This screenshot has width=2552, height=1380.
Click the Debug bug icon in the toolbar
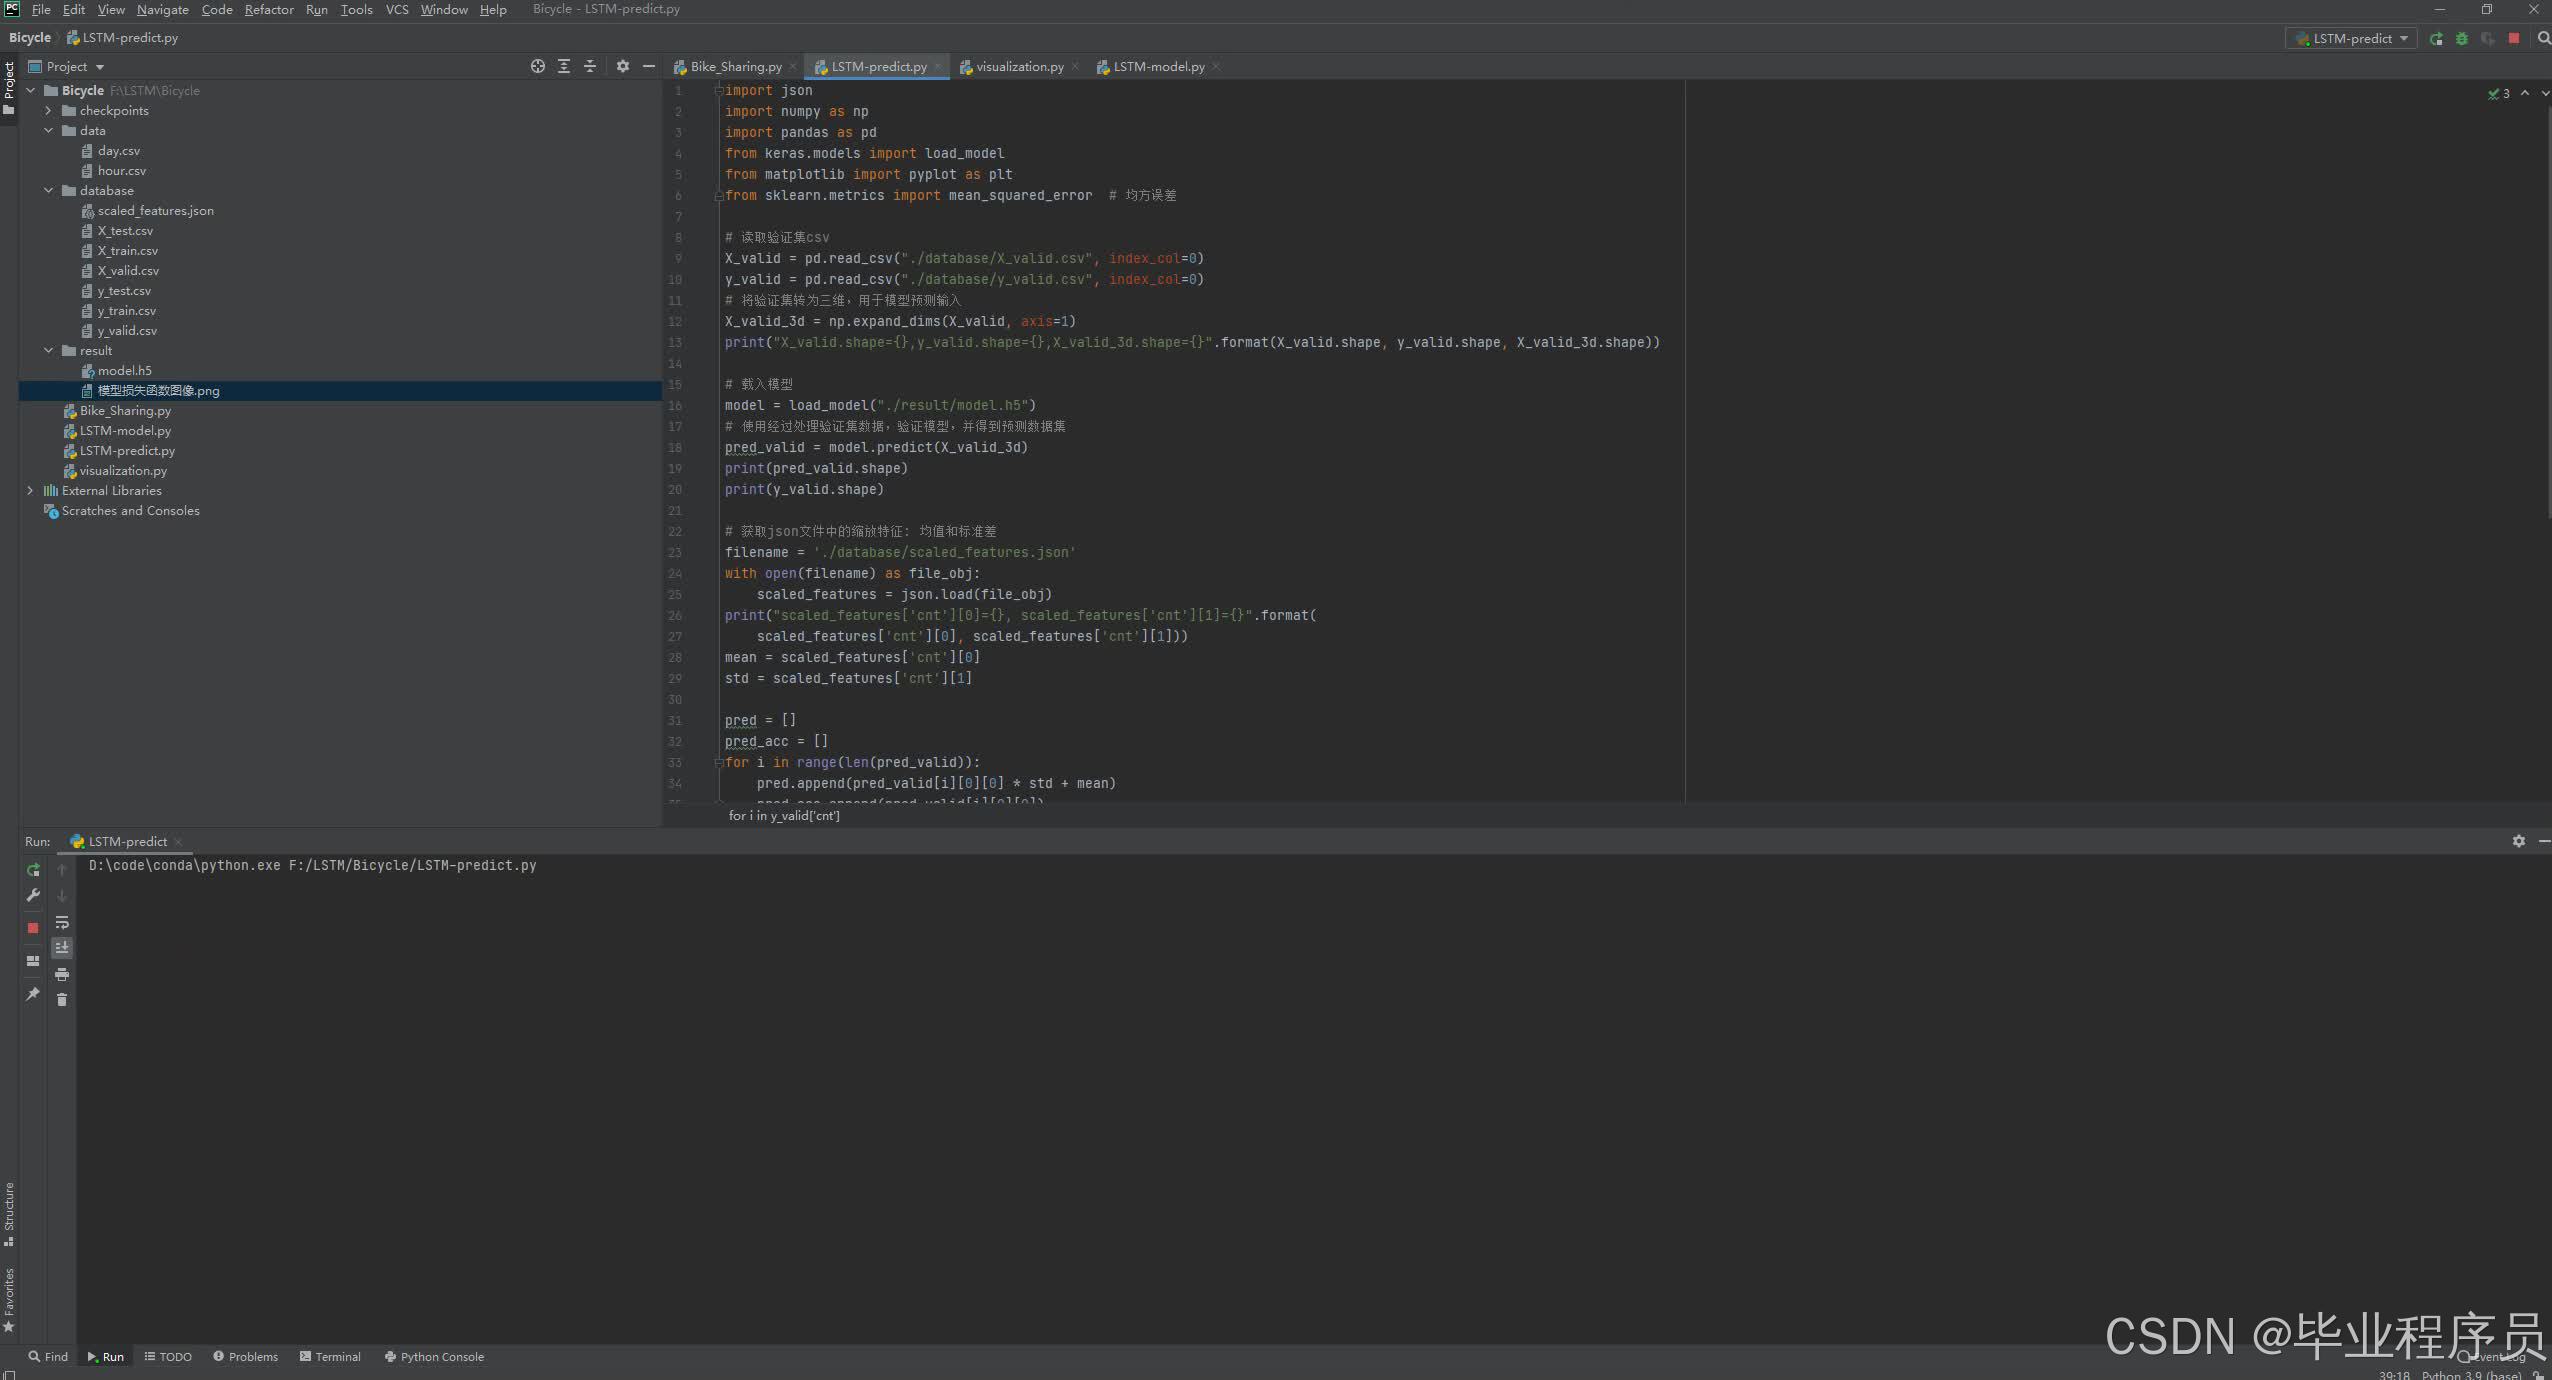(x=2462, y=39)
